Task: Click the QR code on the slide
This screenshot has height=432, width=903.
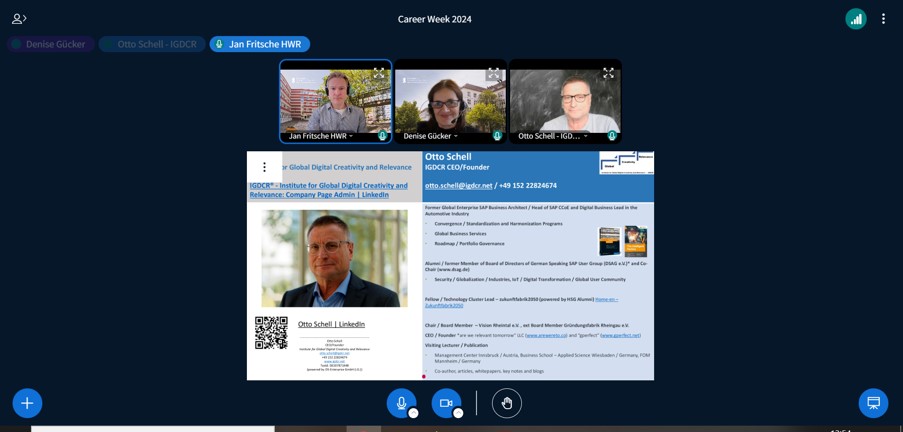Action: click(x=271, y=332)
